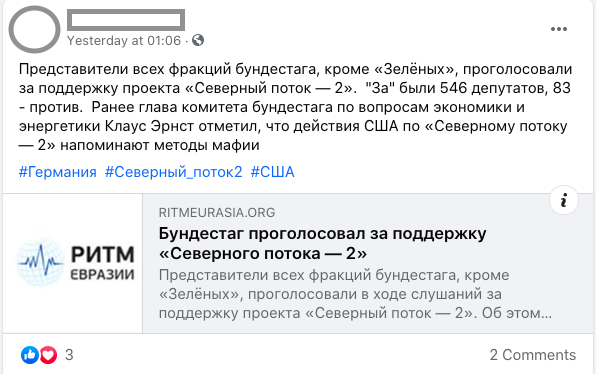Follow the #США hashtag
This screenshot has width=596, height=374.
273,172
